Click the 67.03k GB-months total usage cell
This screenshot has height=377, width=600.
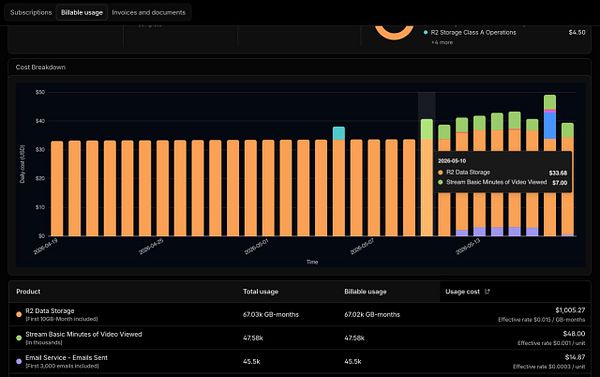coord(271,315)
